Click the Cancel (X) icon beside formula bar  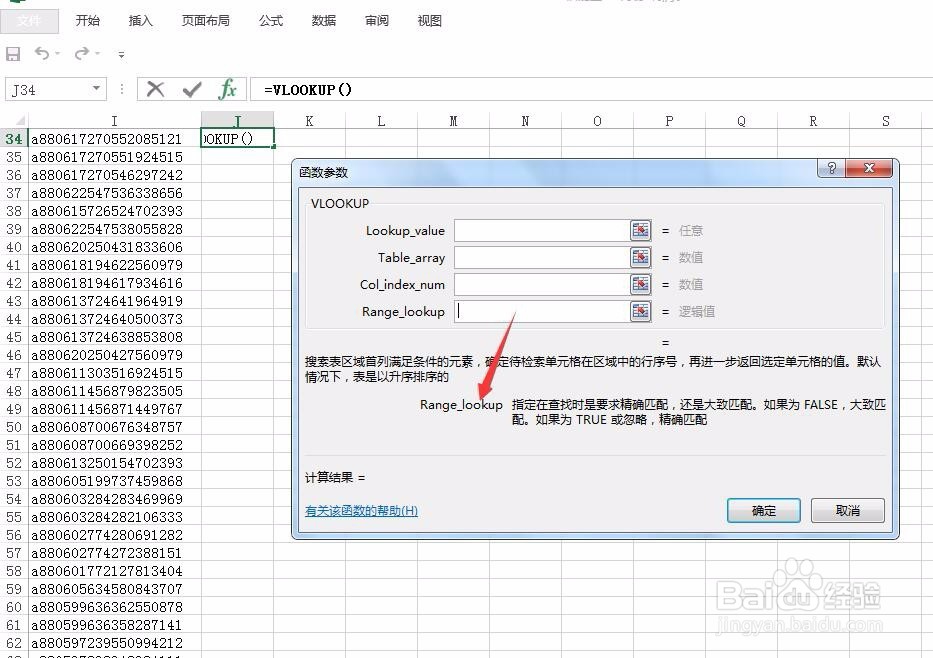(x=155, y=89)
